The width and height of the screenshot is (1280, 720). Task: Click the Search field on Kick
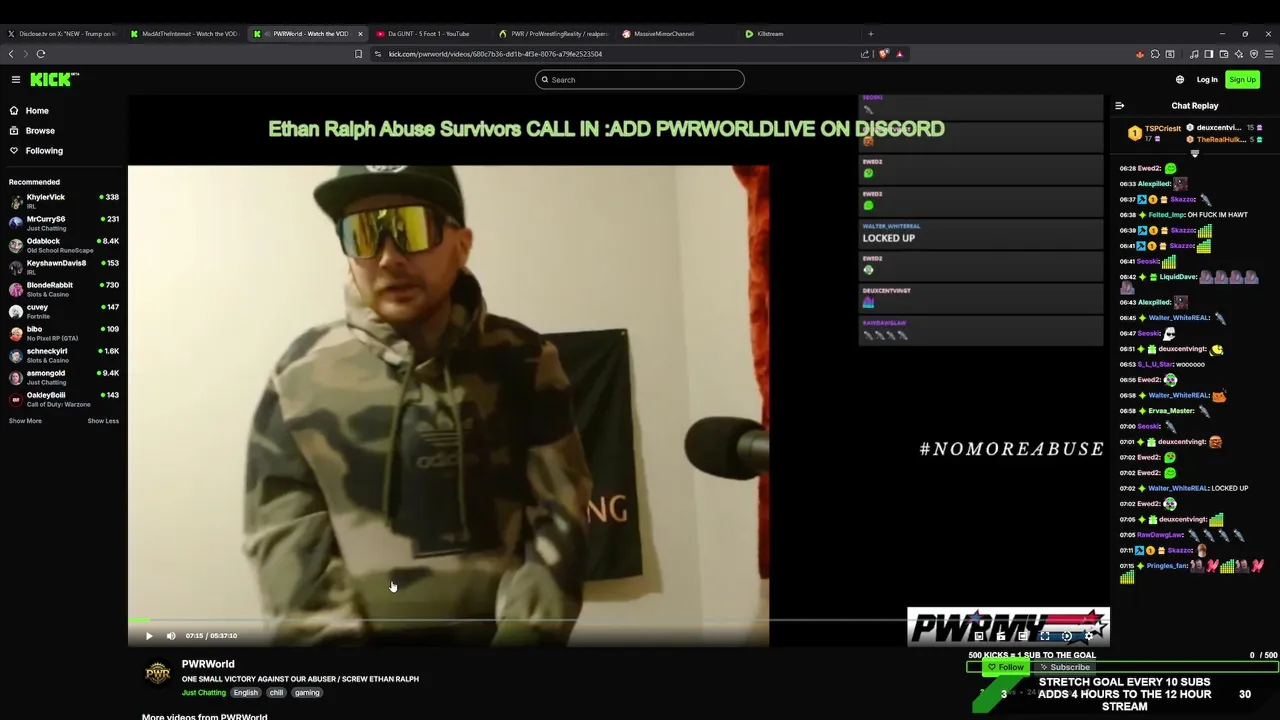point(640,80)
